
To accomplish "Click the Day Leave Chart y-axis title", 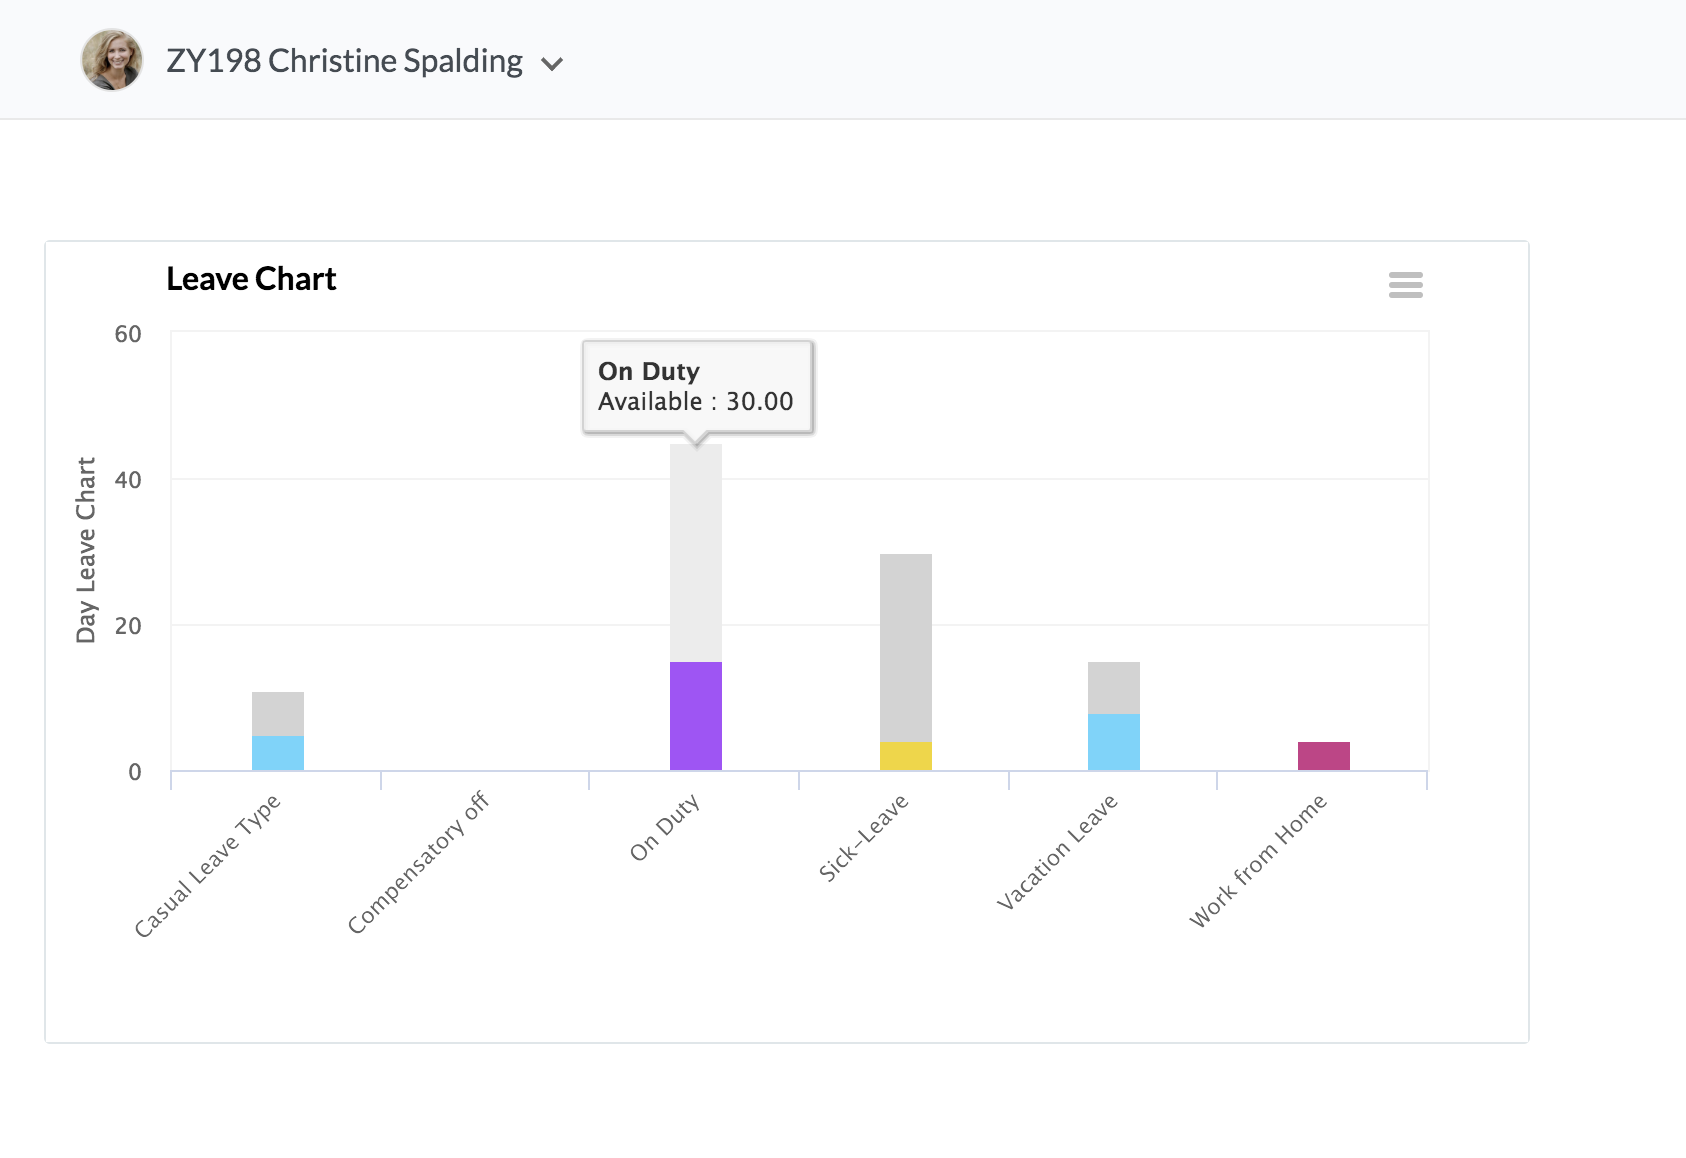I will tap(86, 550).
